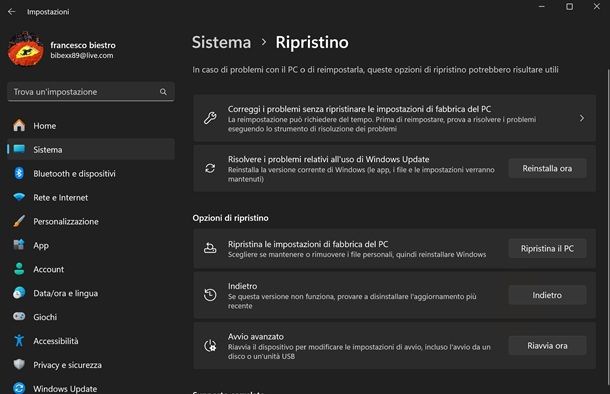This screenshot has height=394, width=610.
Task: Go to Bluetooth e dispositivi
Action: [91, 173]
